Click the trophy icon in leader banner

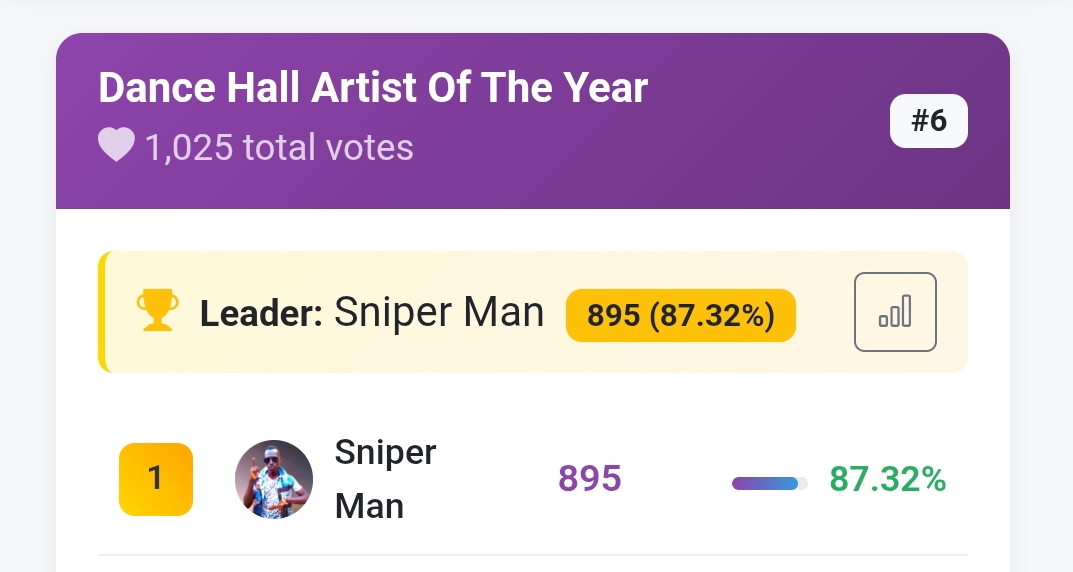click(157, 311)
